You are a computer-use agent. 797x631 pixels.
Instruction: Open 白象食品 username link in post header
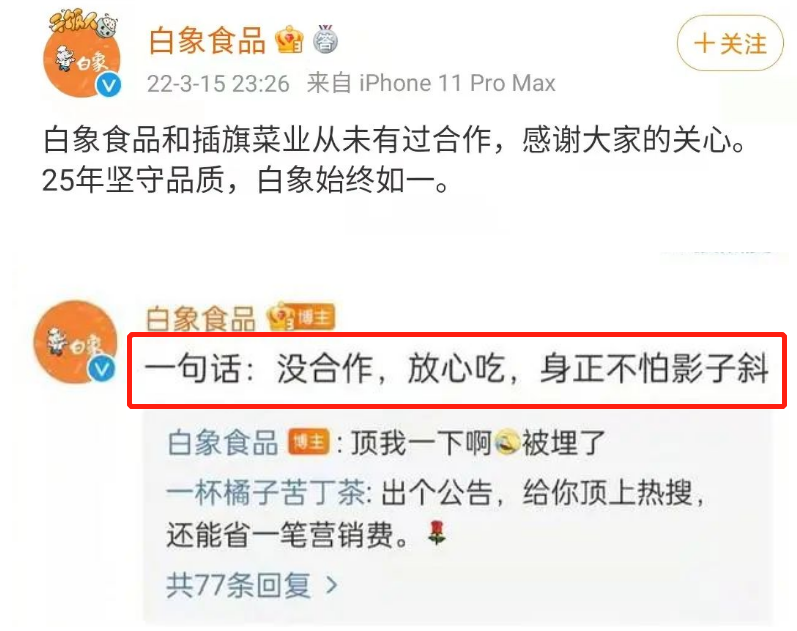coord(207,41)
